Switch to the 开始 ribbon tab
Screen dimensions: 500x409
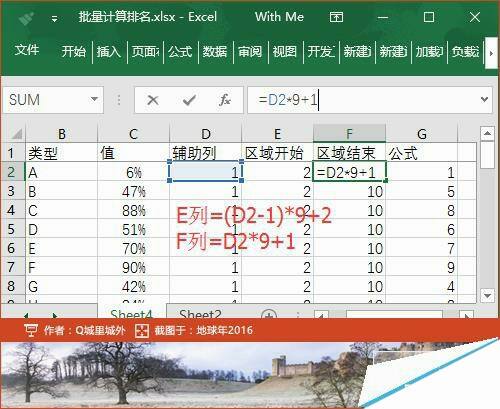click(74, 52)
